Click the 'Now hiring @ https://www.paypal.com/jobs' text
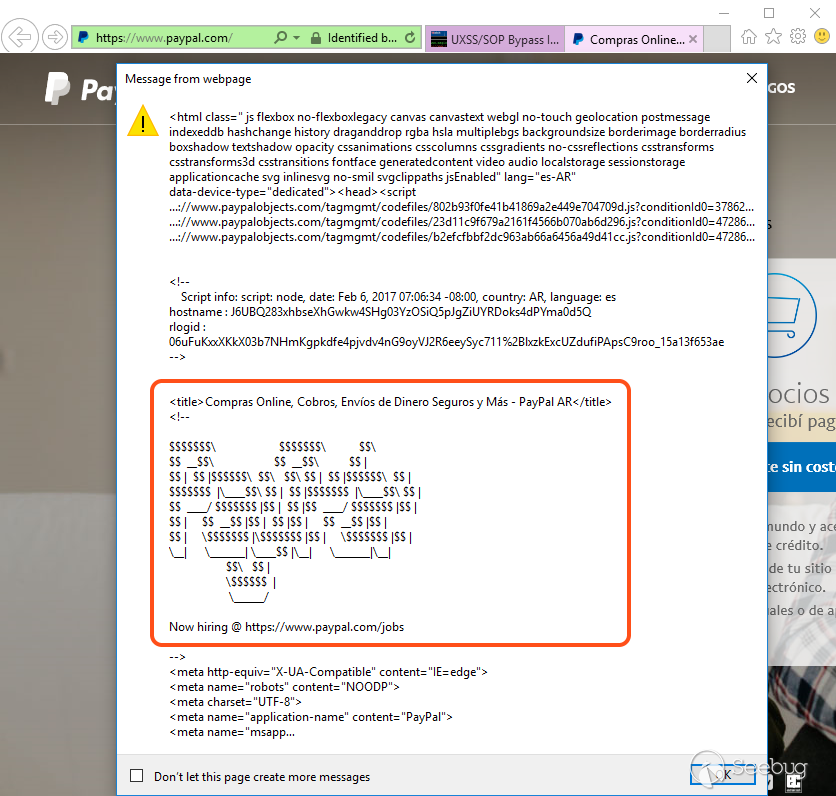836x796 pixels. pyautogui.click(x=286, y=627)
